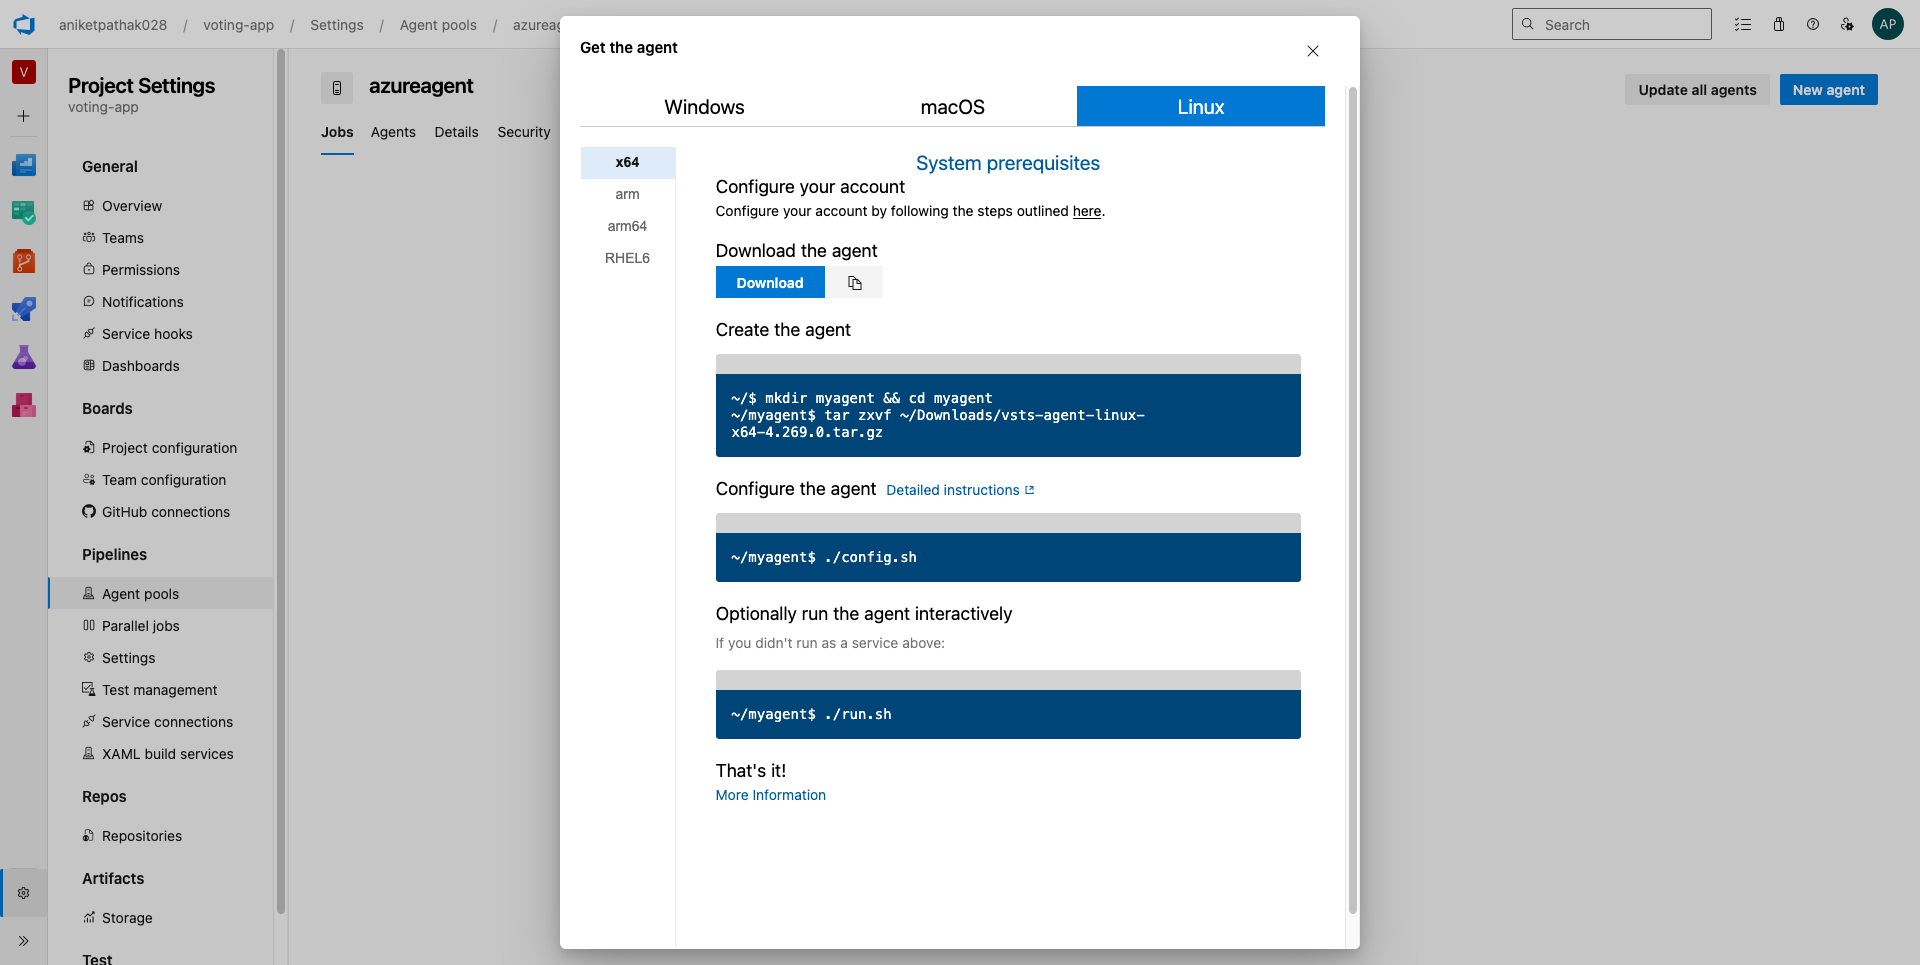
Task: Open Test Plans flask icon
Action: pyautogui.click(x=24, y=357)
